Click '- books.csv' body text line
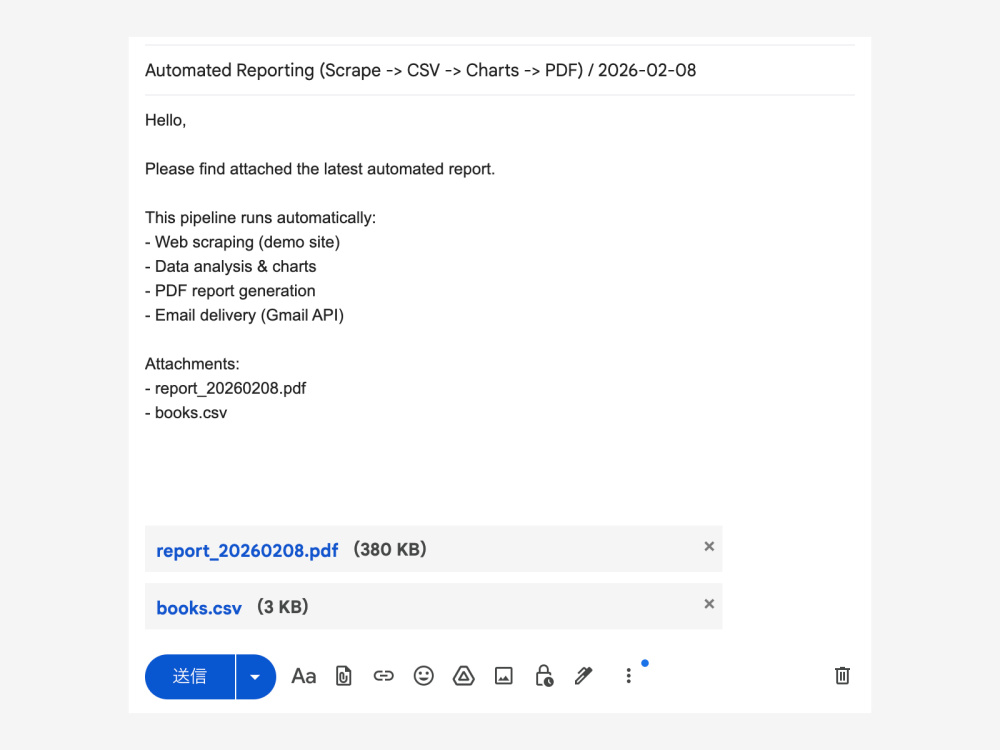1000x750 pixels. (x=186, y=413)
